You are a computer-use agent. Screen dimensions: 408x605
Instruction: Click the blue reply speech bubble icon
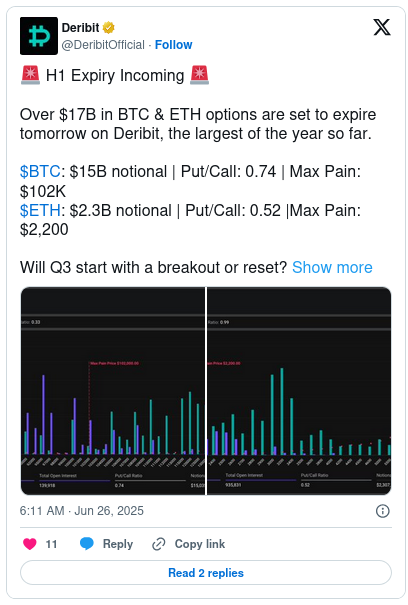pos(86,544)
